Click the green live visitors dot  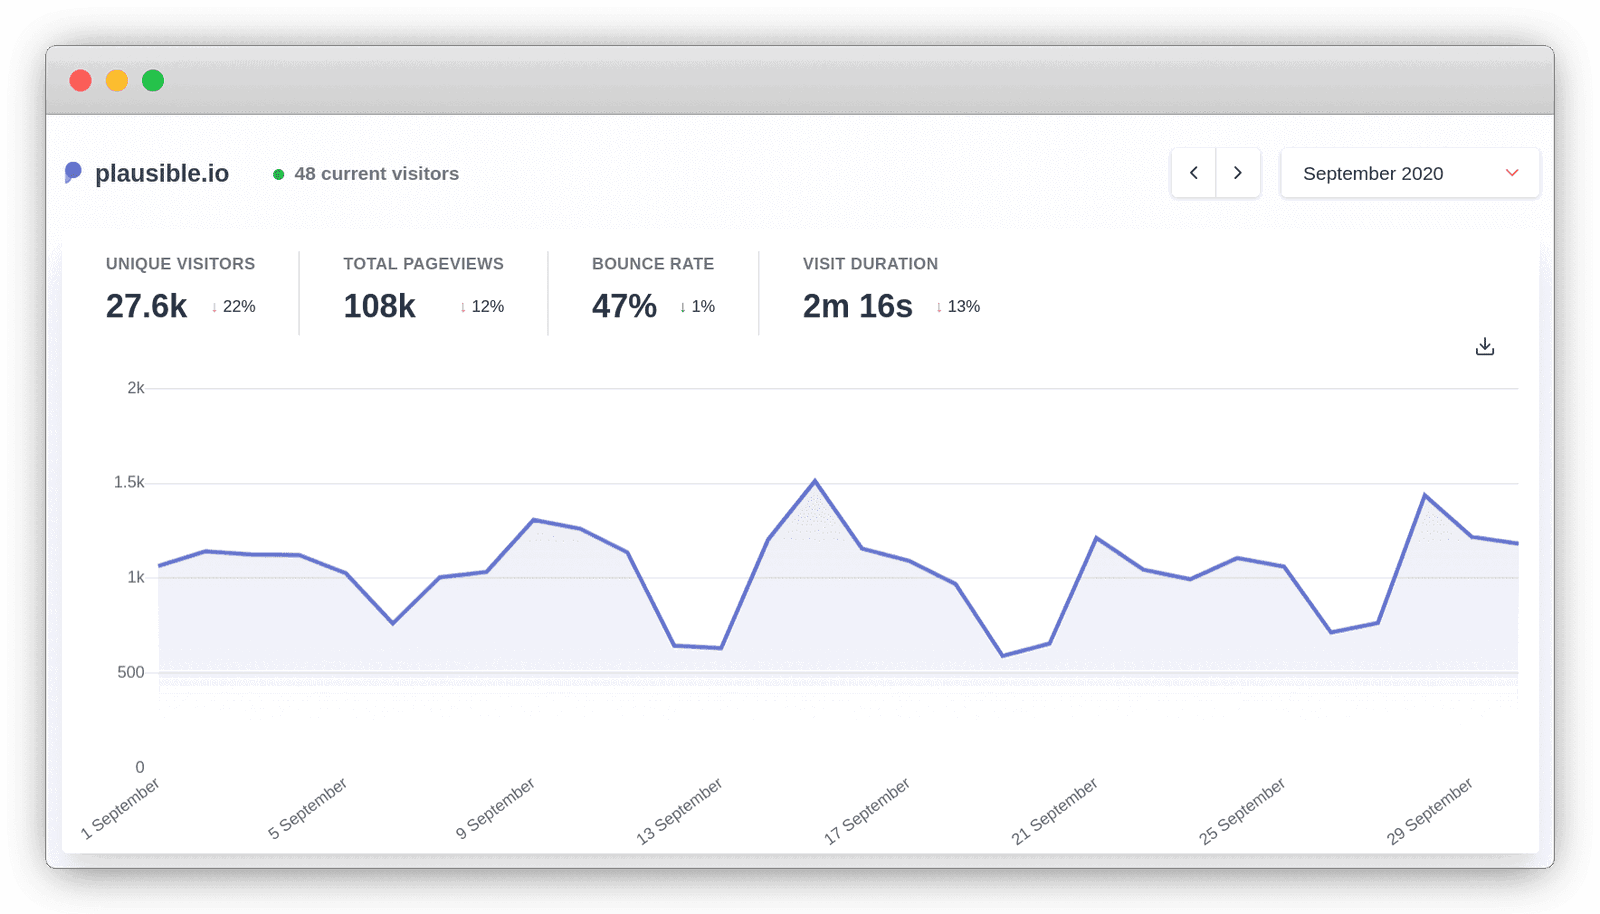(x=278, y=174)
